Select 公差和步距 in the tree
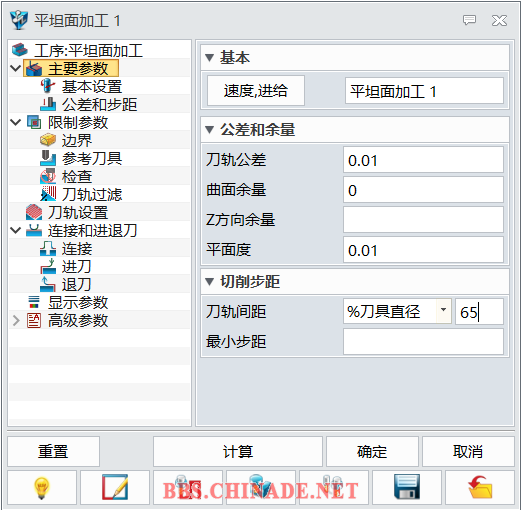 pyautogui.click(x=99, y=105)
